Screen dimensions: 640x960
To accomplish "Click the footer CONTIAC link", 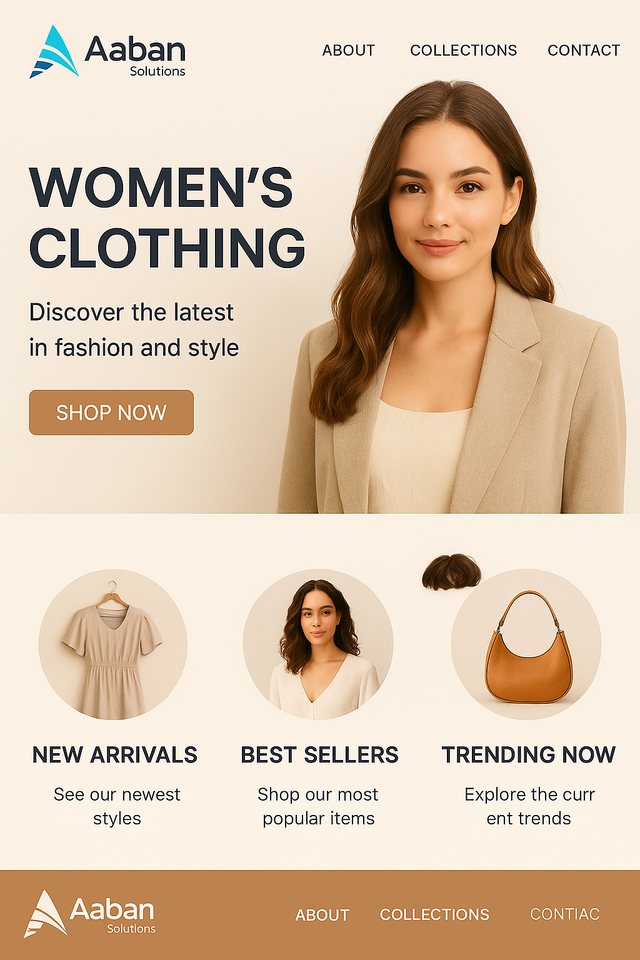I will tap(565, 913).
